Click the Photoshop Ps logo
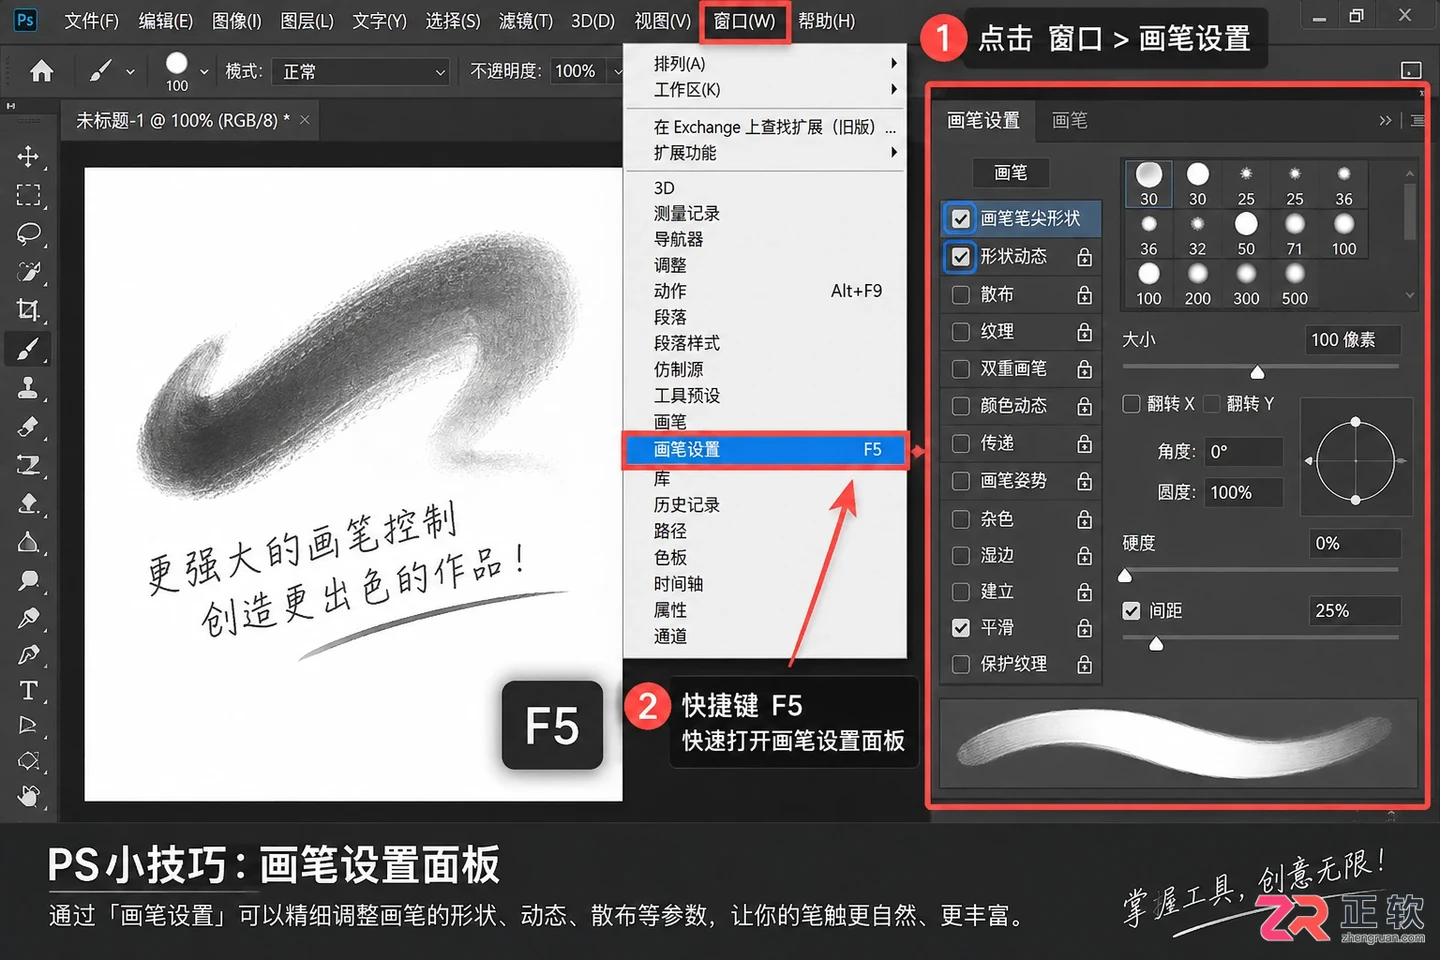The image size is (1440, 960). [x=26, y=20]
